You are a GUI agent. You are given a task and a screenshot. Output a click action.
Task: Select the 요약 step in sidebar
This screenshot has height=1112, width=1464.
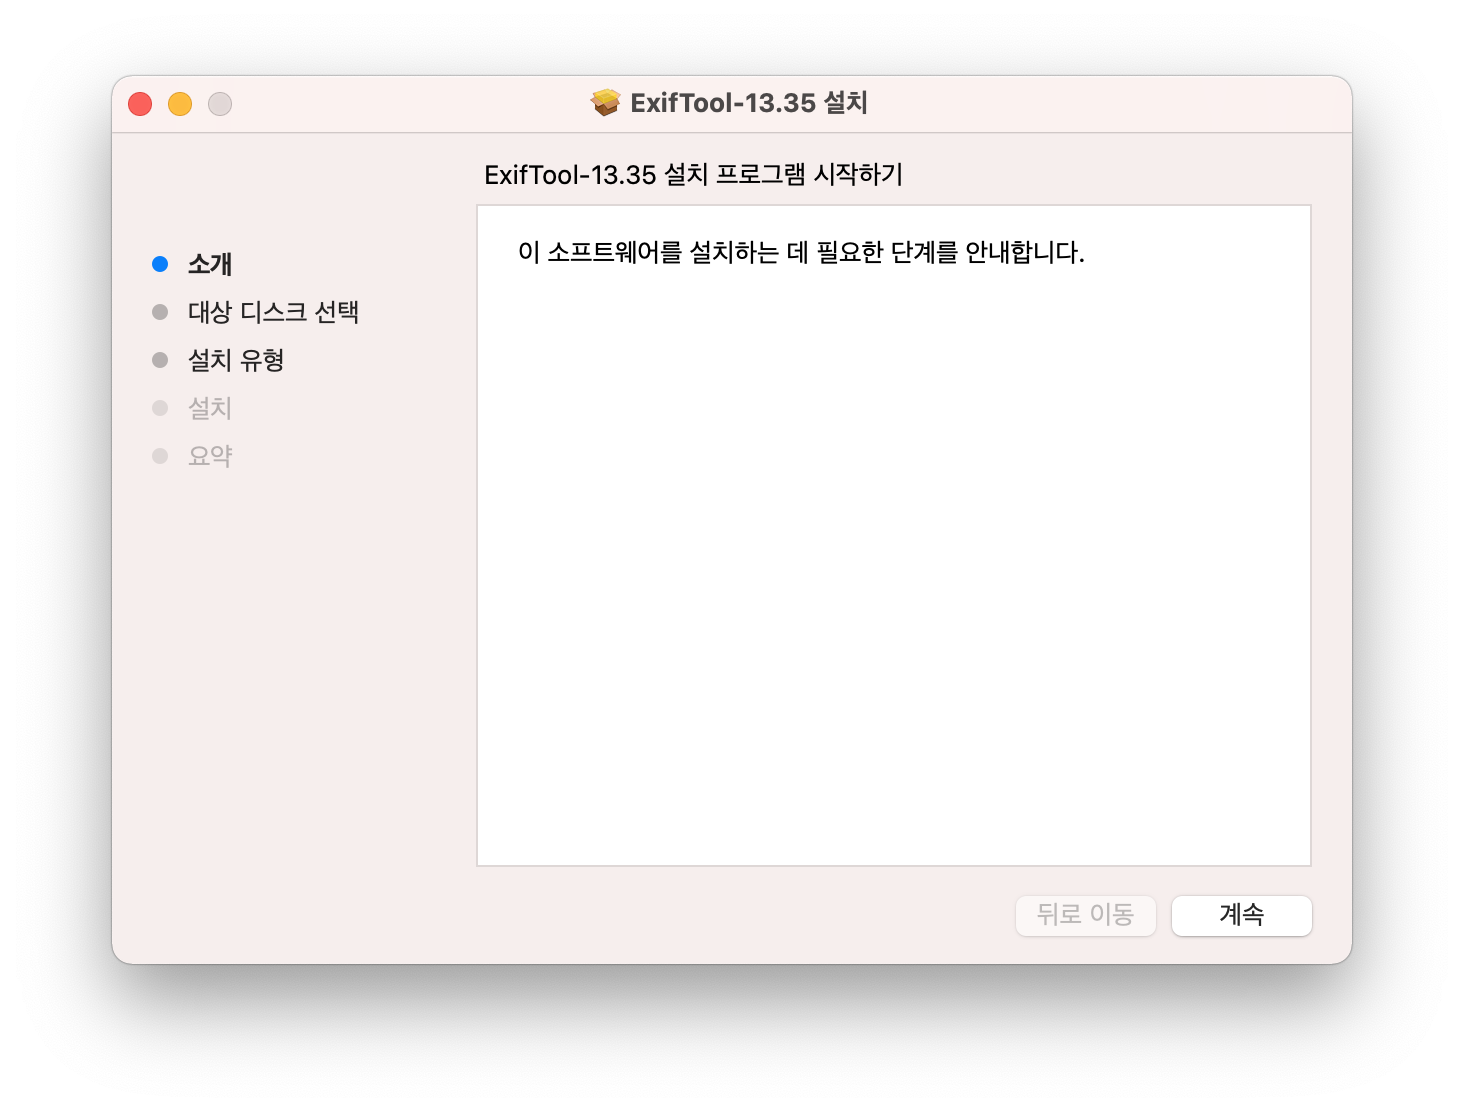pos(210,456)
